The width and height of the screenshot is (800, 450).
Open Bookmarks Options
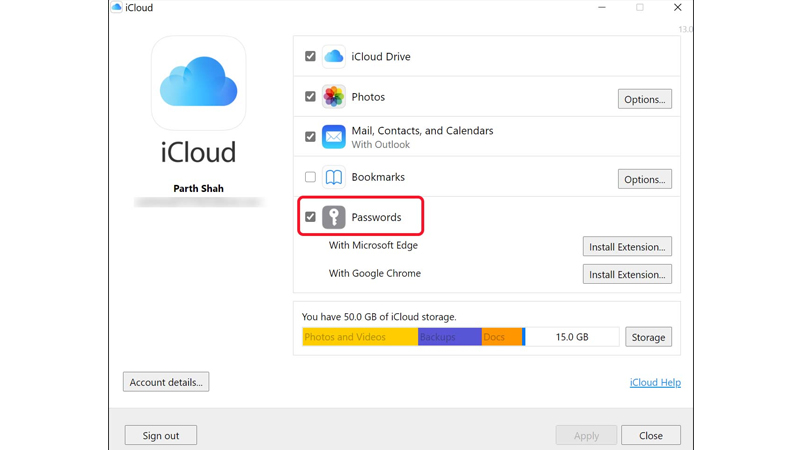tap(645, 179)
